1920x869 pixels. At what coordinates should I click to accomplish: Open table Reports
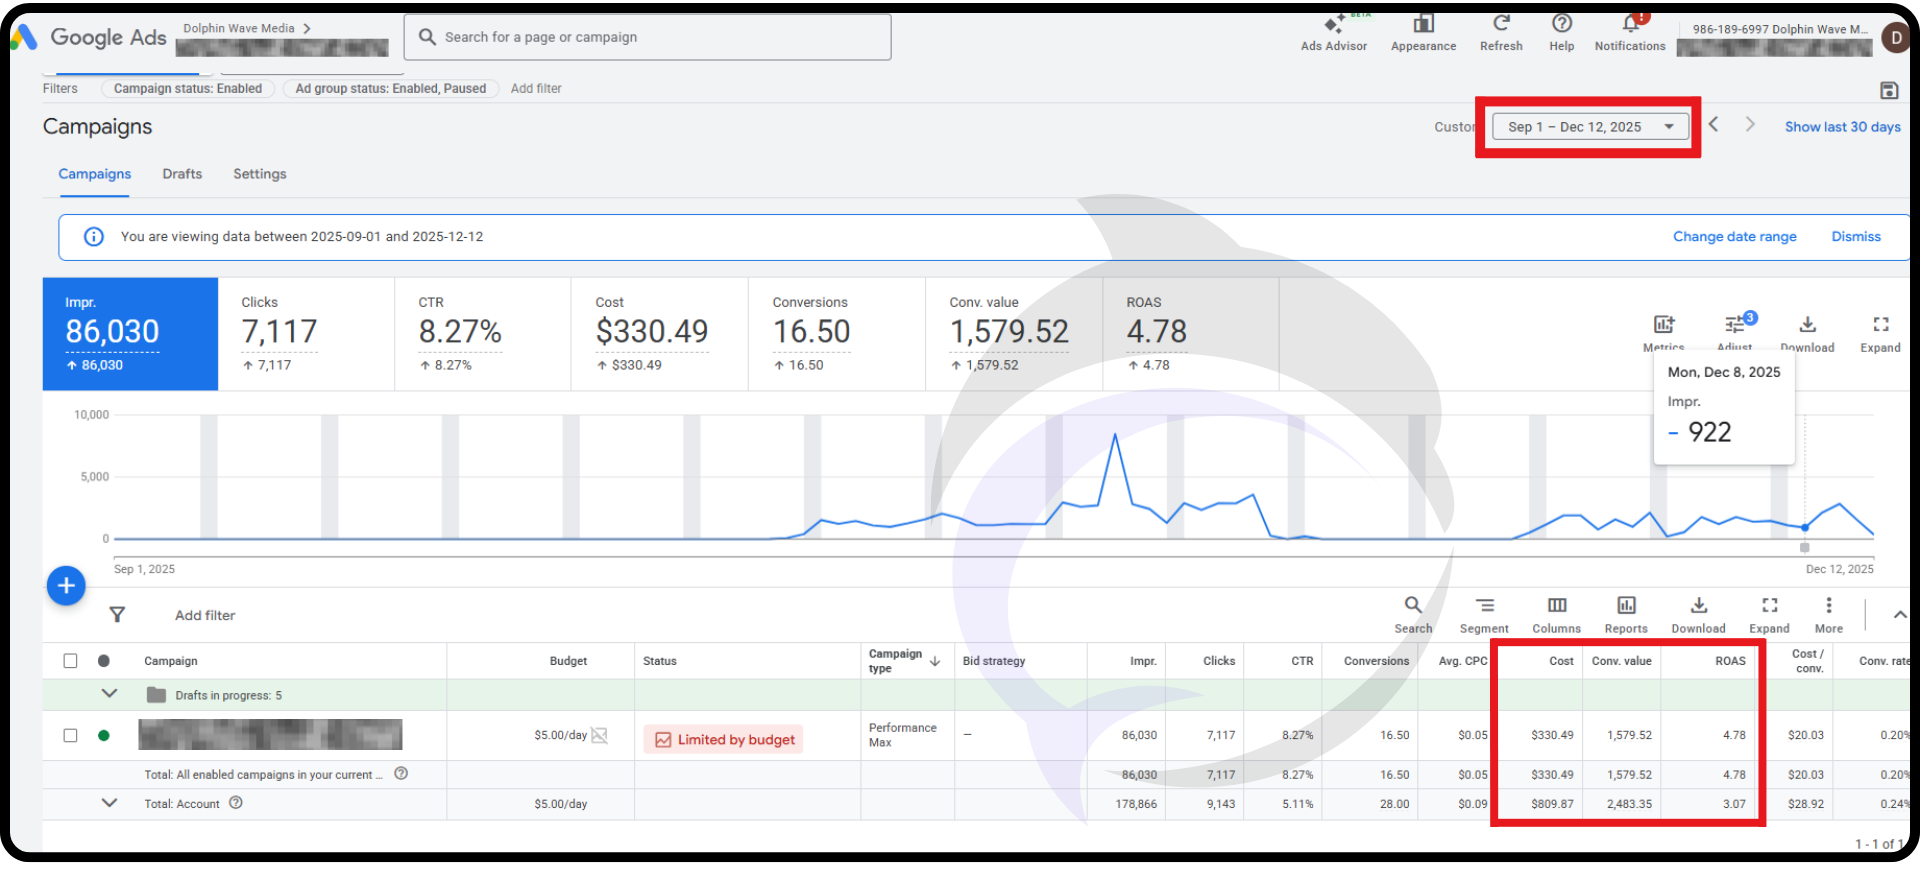[x=1626, y=614]
